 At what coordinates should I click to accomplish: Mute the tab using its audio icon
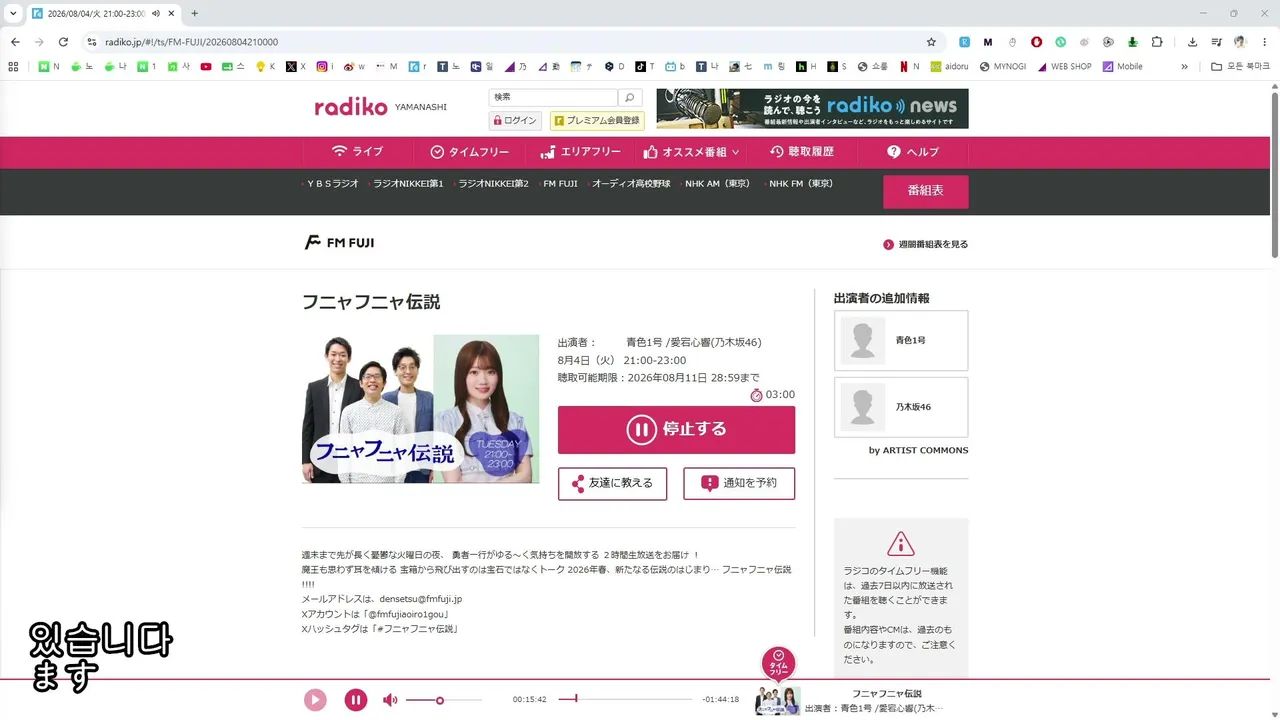(156, 13)
